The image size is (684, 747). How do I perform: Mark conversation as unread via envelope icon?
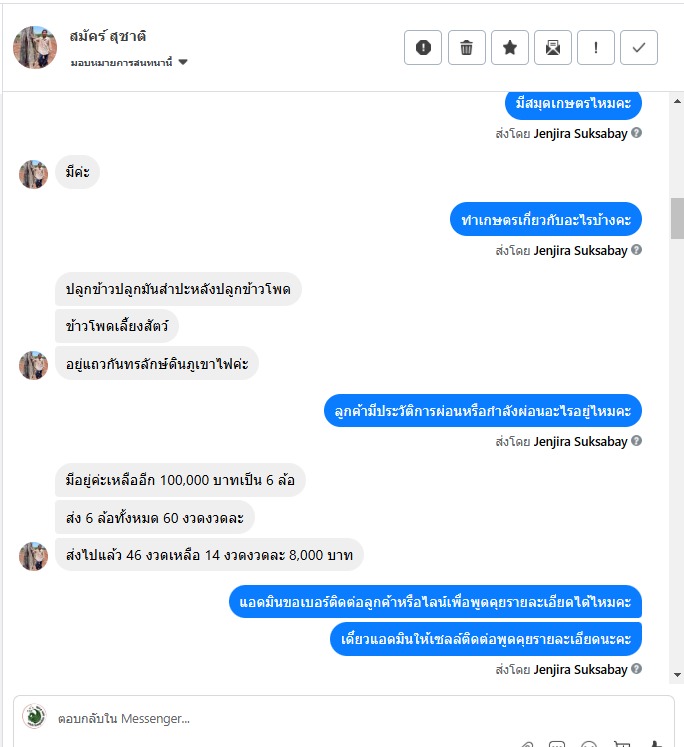tap(553, 47)
